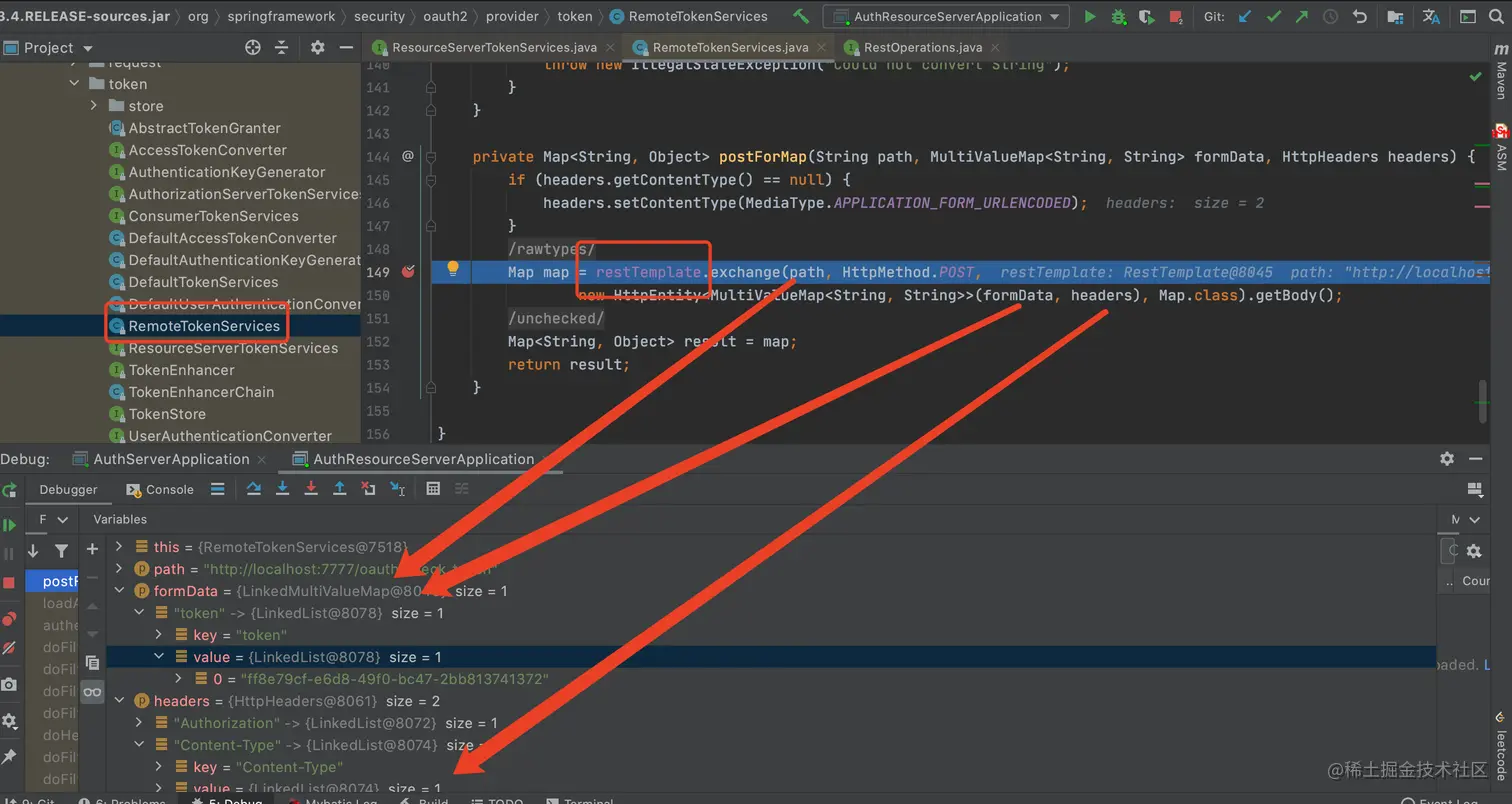This screenshot has height=804, width=1512.
Task: Expand key = "token" node
Action: coord(159,635)
